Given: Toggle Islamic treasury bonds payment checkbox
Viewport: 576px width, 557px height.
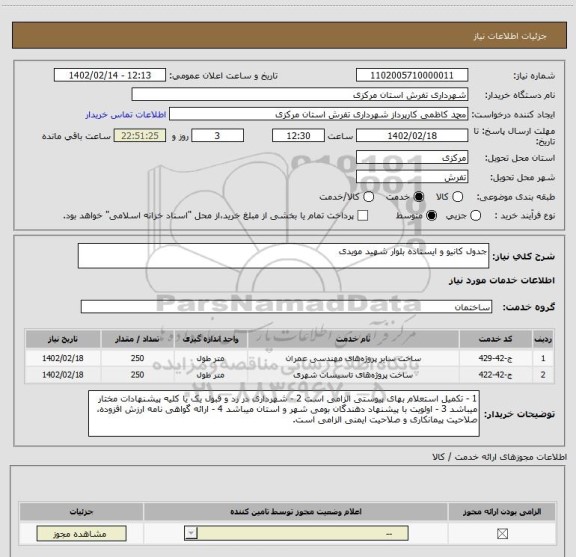Looking at the screenshot, I should pos(363,216).
